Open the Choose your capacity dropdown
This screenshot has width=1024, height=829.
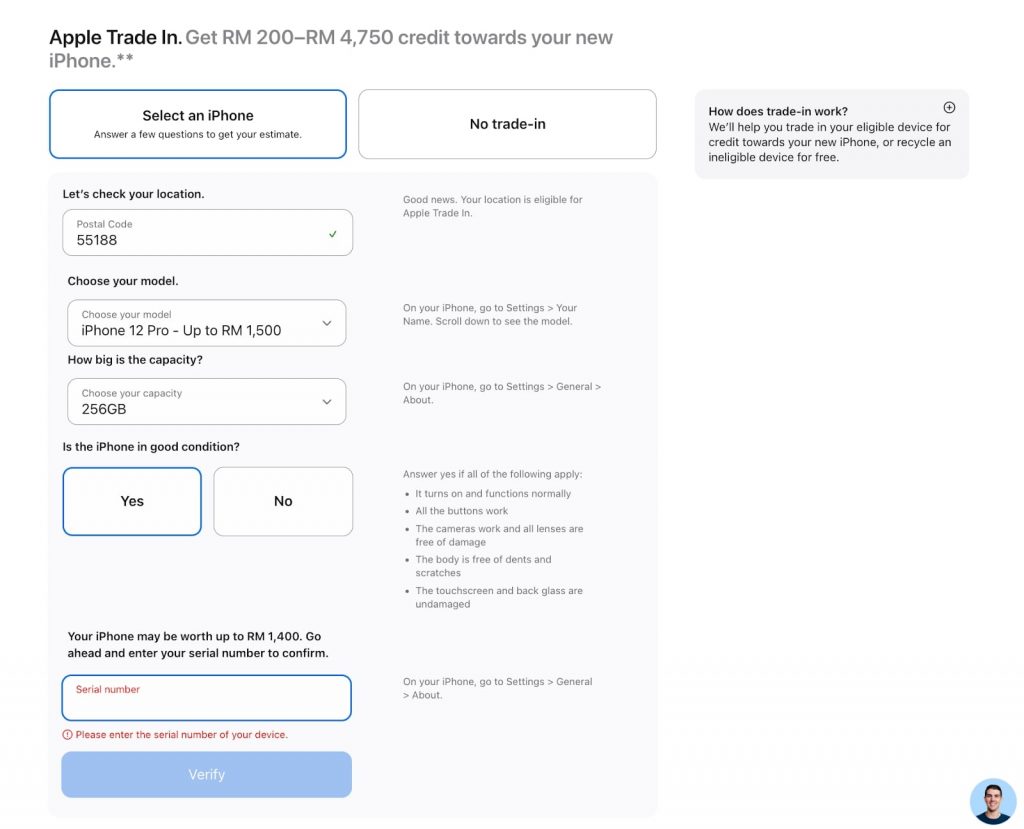(x=206, y=402)
